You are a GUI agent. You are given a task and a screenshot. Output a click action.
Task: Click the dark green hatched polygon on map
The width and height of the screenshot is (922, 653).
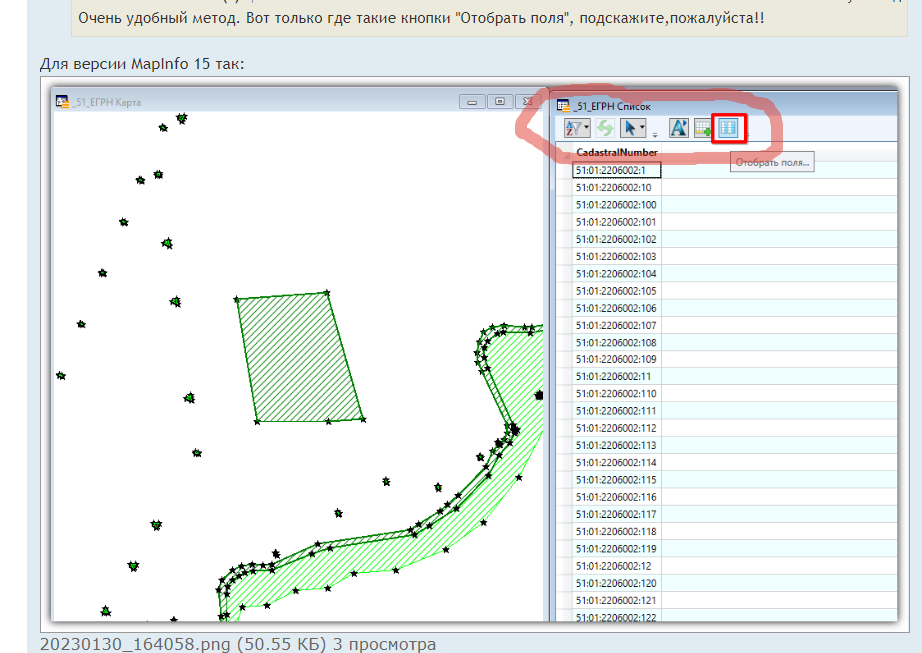tap(298, 358)
